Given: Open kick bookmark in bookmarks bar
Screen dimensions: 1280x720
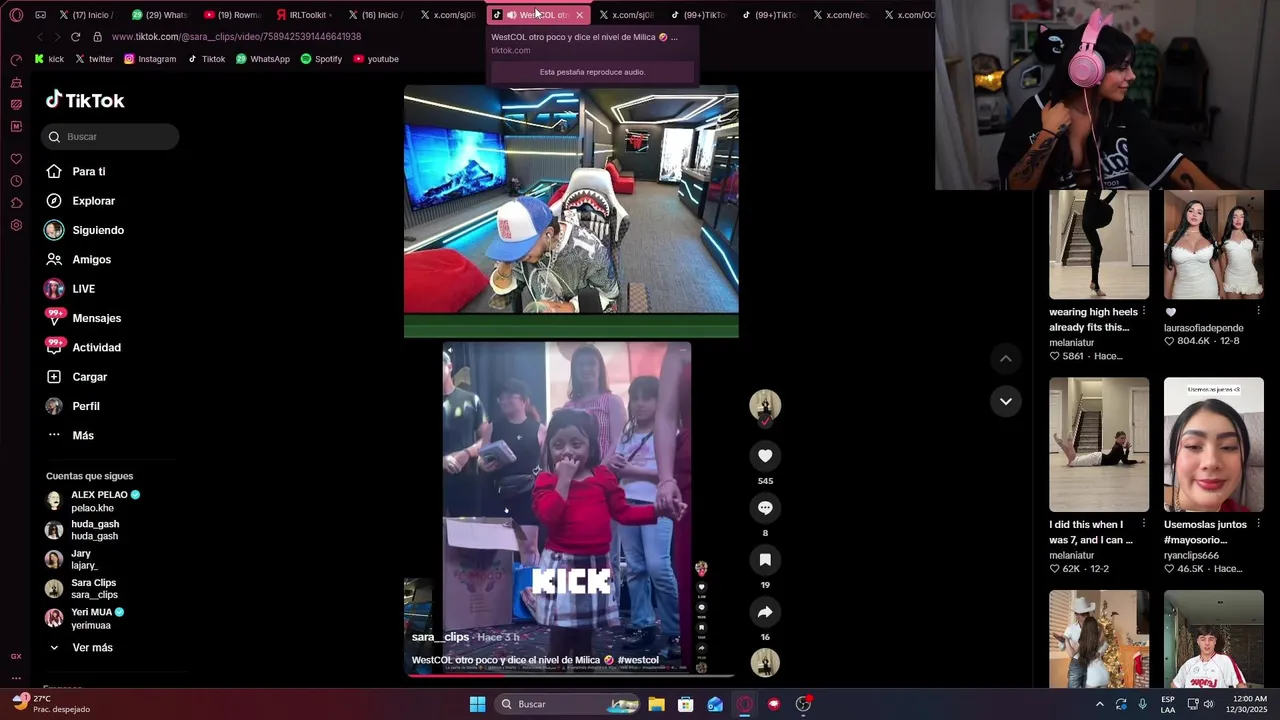Looking at the screenshot, I should pos(49,59).
